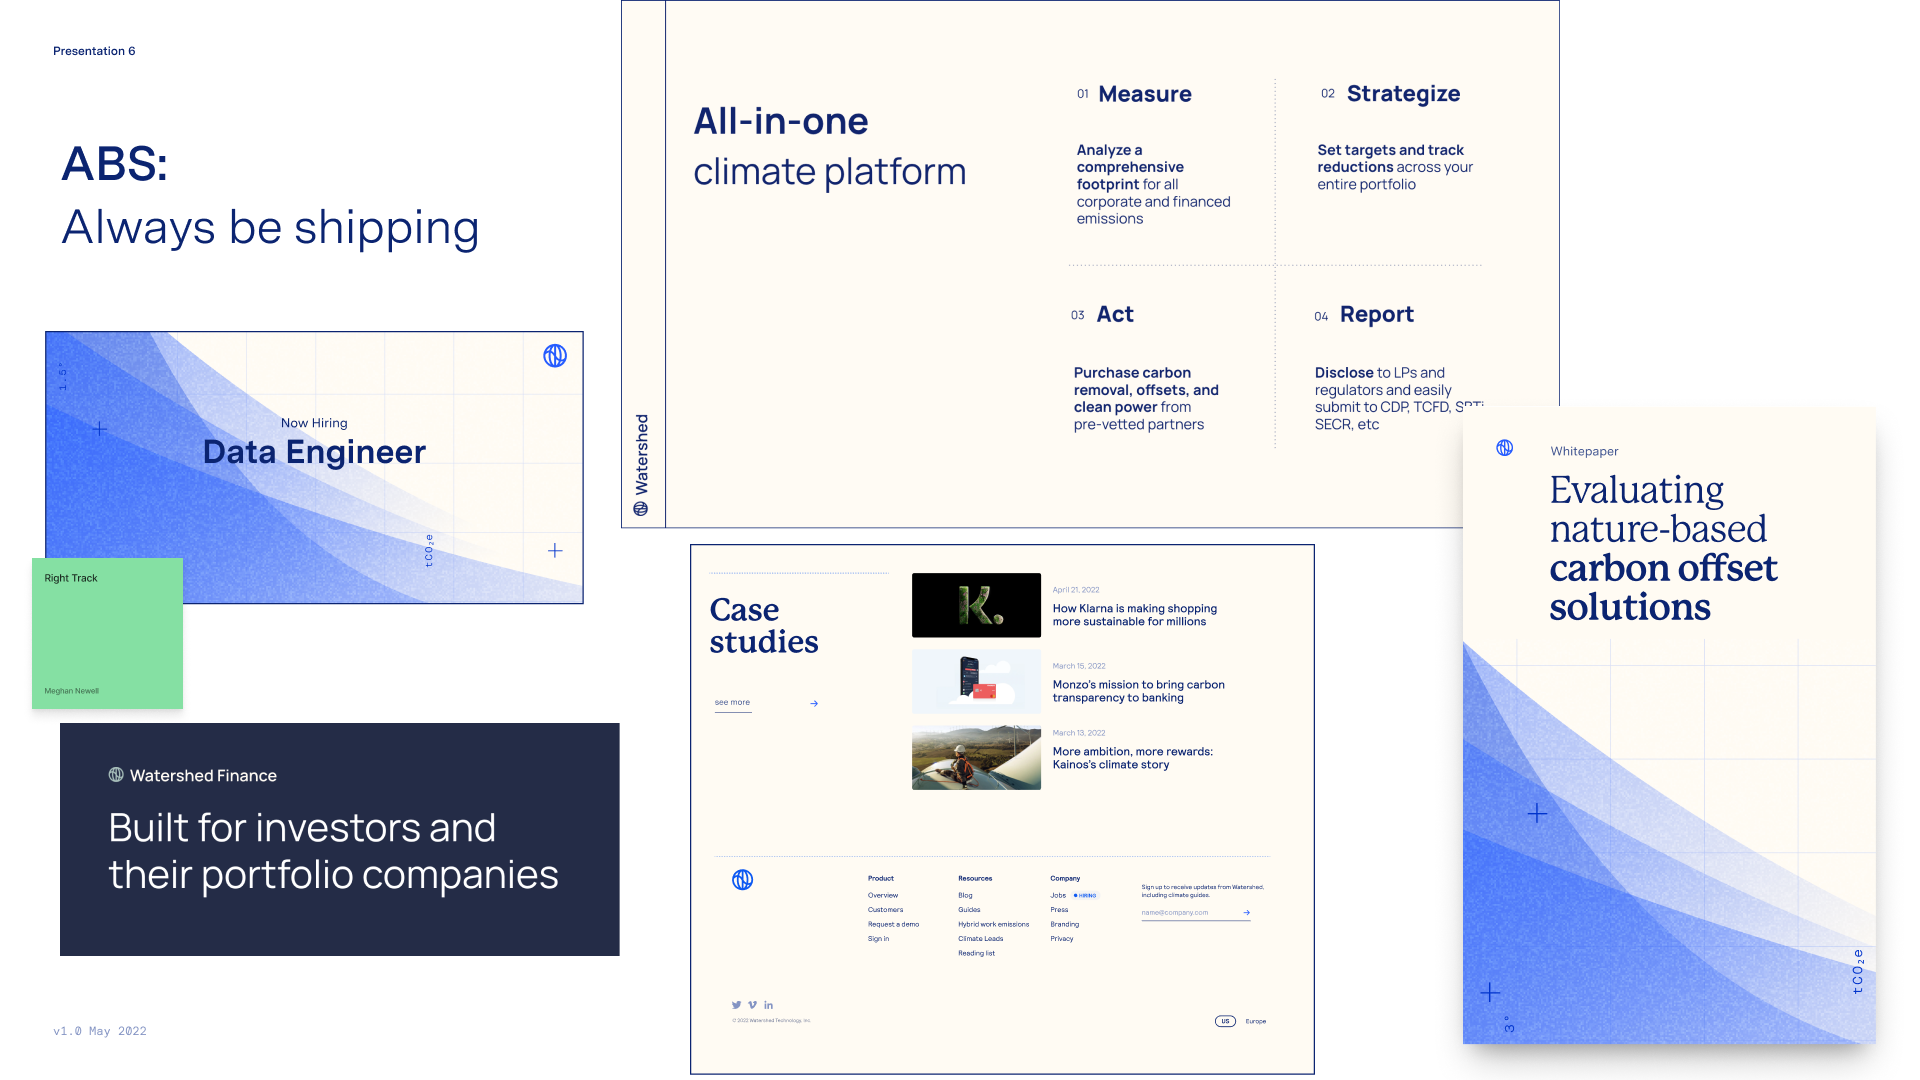Viewport: 1920px width, 1080px height.
Task: Click the Sign in footer link
Action: [878, 939]
